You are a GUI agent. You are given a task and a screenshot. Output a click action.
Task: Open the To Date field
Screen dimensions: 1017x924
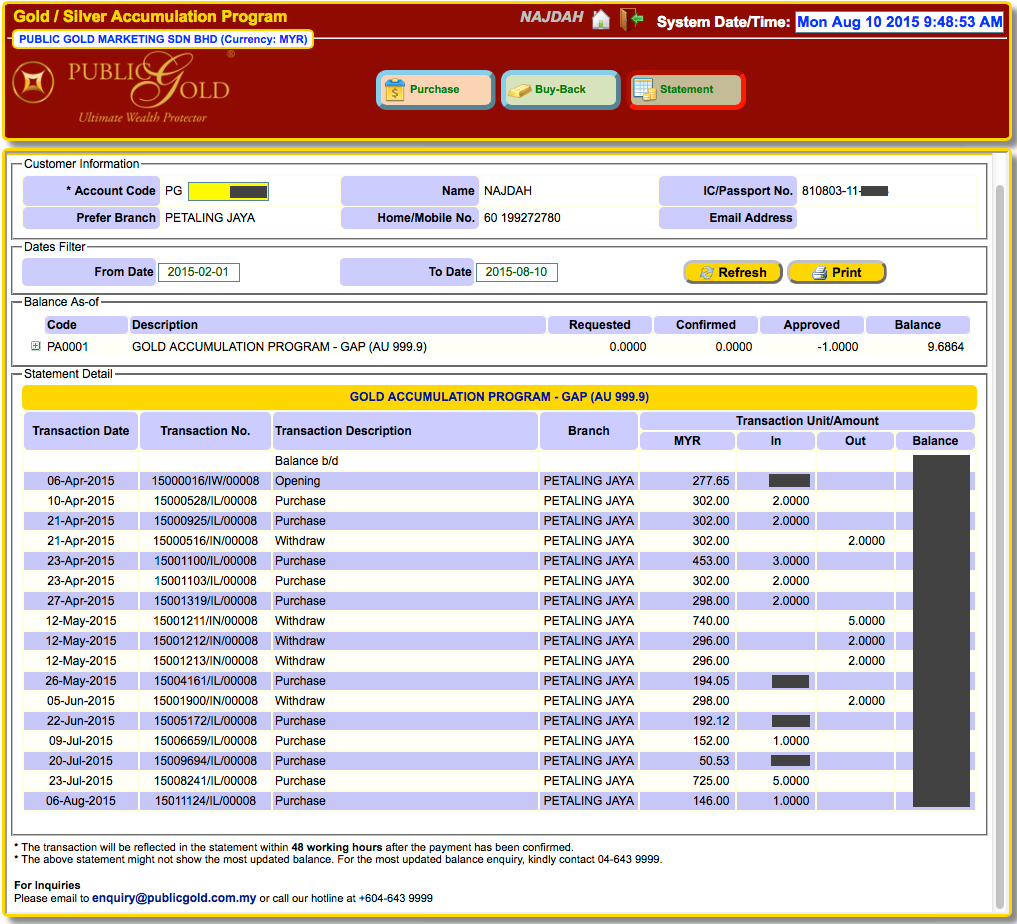point(516,272)
